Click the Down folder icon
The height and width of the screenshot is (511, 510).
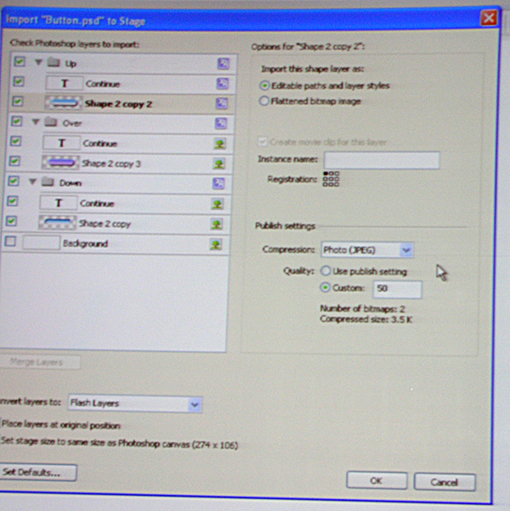coord(48,182)
